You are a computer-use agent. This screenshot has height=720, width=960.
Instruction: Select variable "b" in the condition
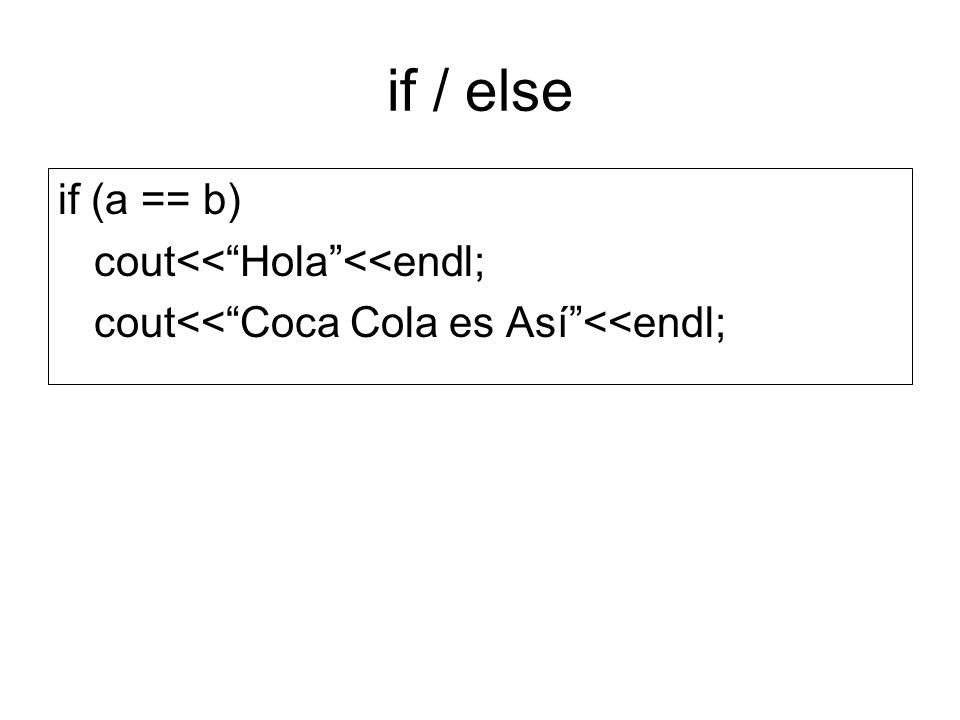pos(214,200)
